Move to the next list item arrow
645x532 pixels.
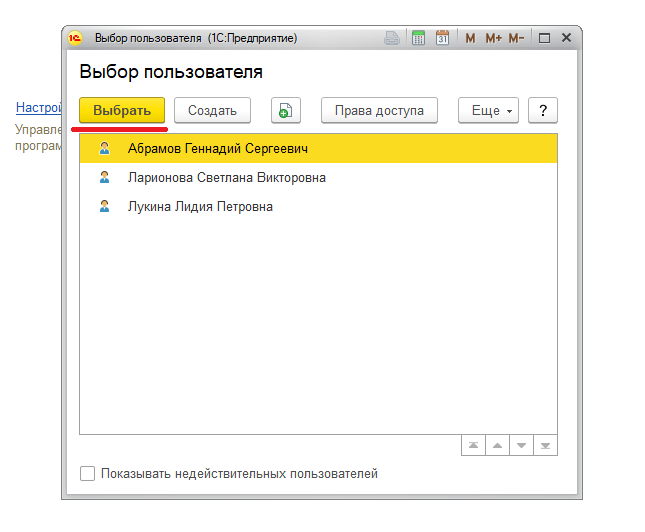pyautogui.click(x=521, y=446)
